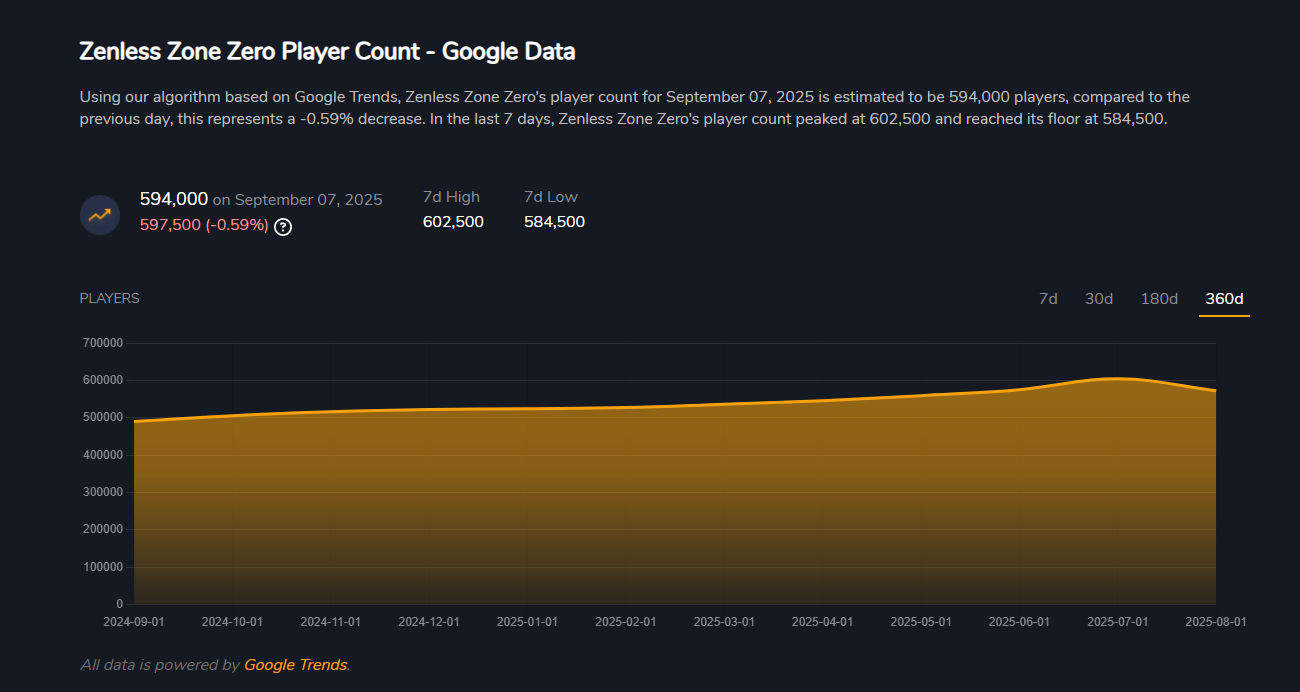The height and width of the screenshot is (692, 1300).
Task: Select the 360d range tab
Action: [x=1224, y=299]
